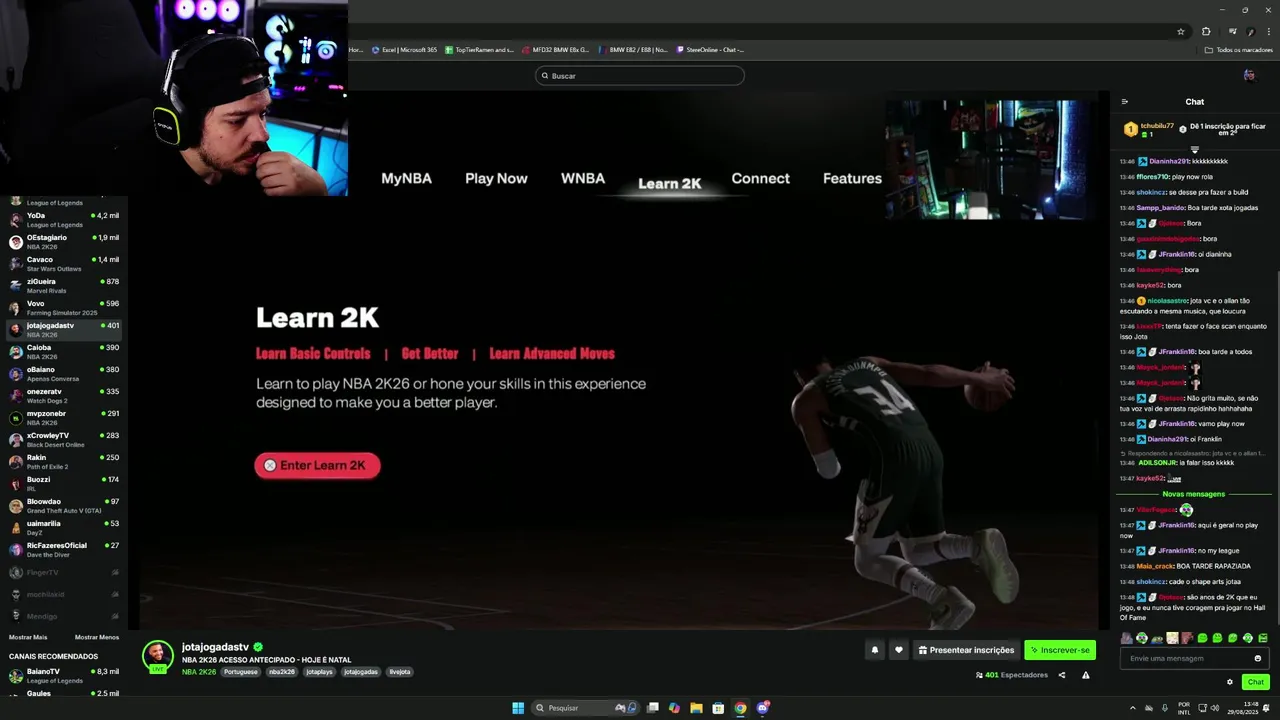Click 'Mostrar Mais' in the sidebar
Viewport: 1280px width, 720px height.
28,637
